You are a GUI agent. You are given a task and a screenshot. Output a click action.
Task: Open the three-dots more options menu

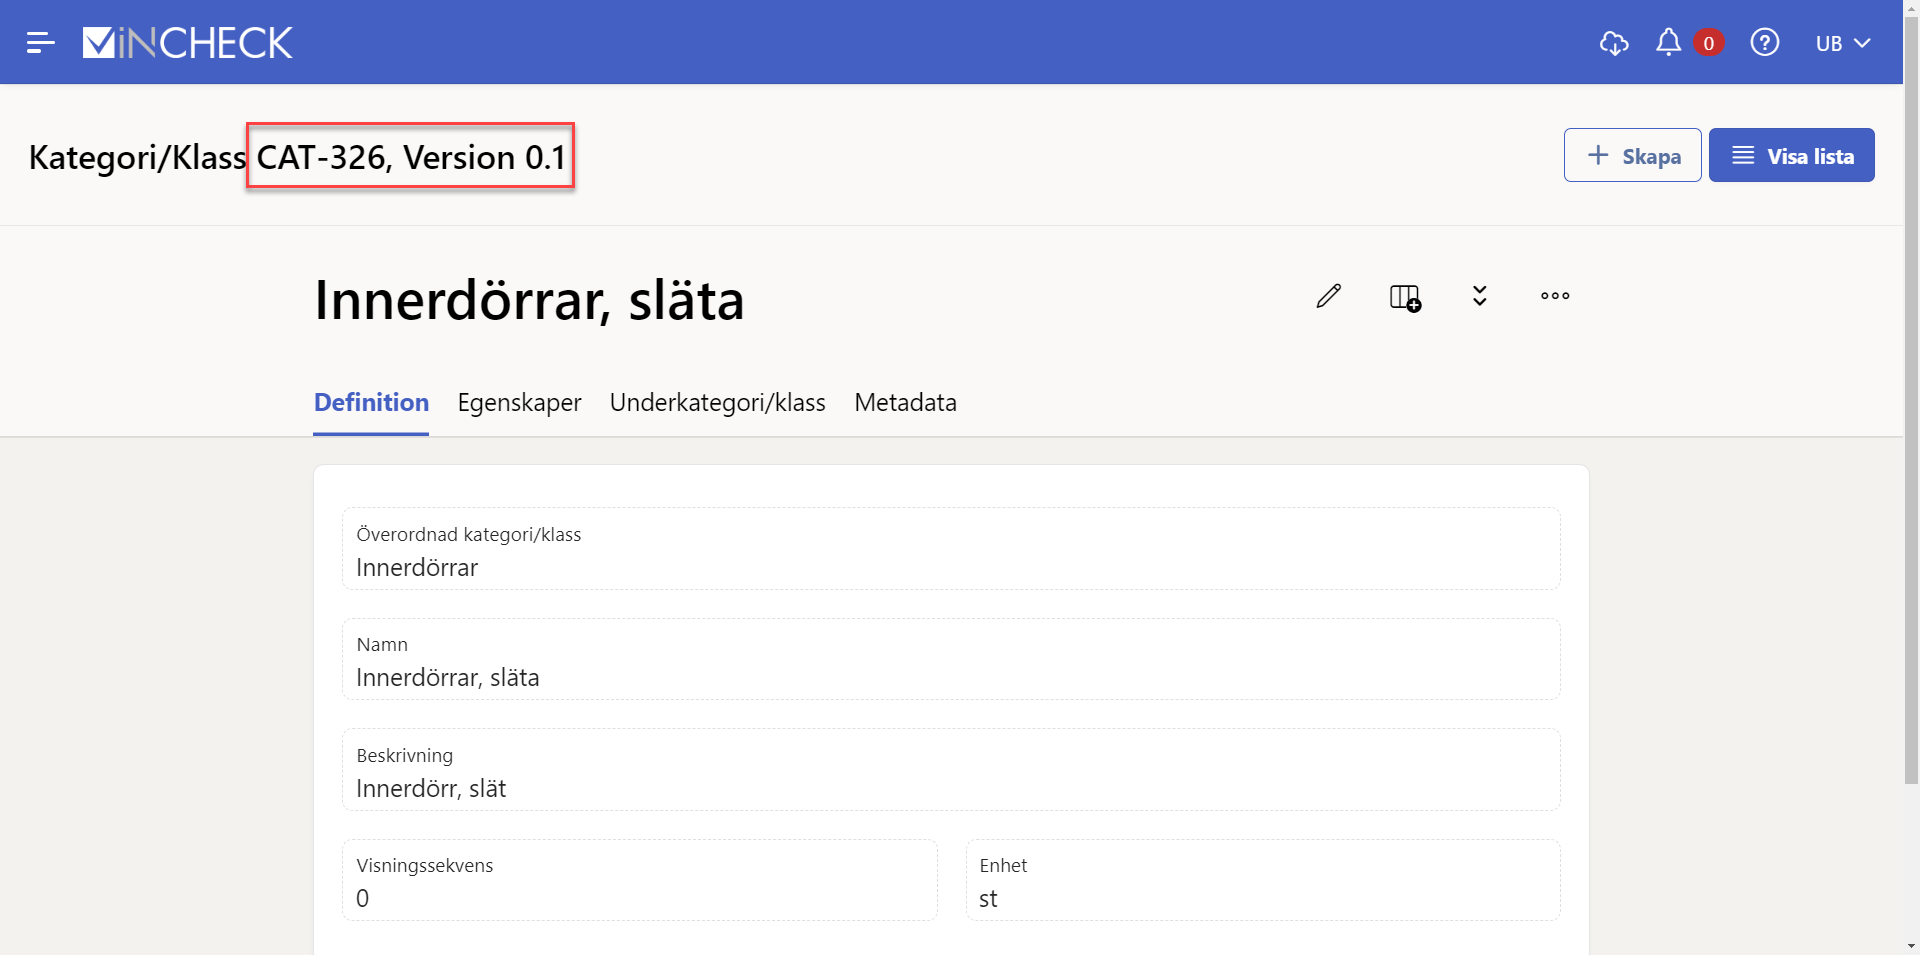click(1554, 296)
